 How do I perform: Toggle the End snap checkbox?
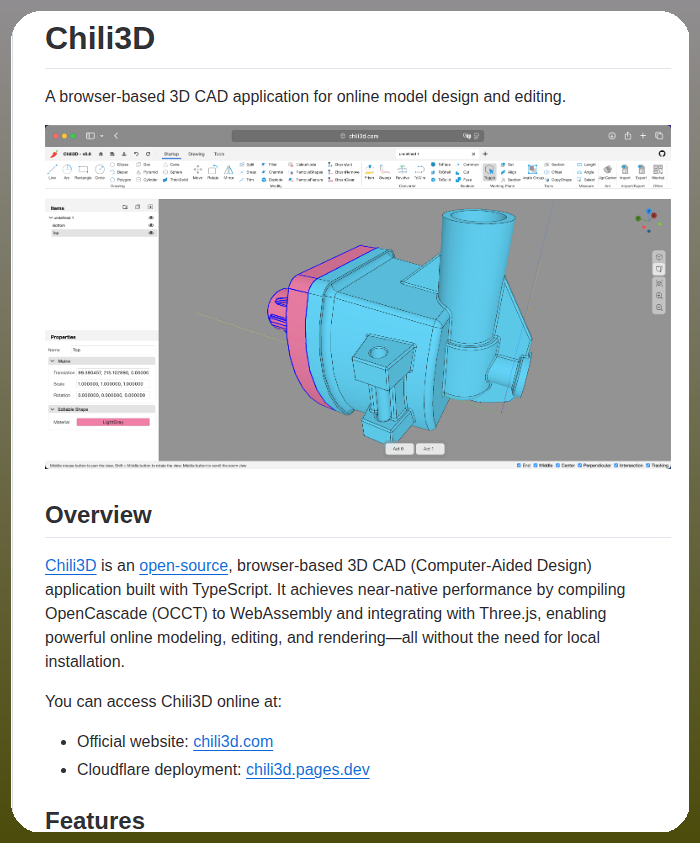coord(519,466)
